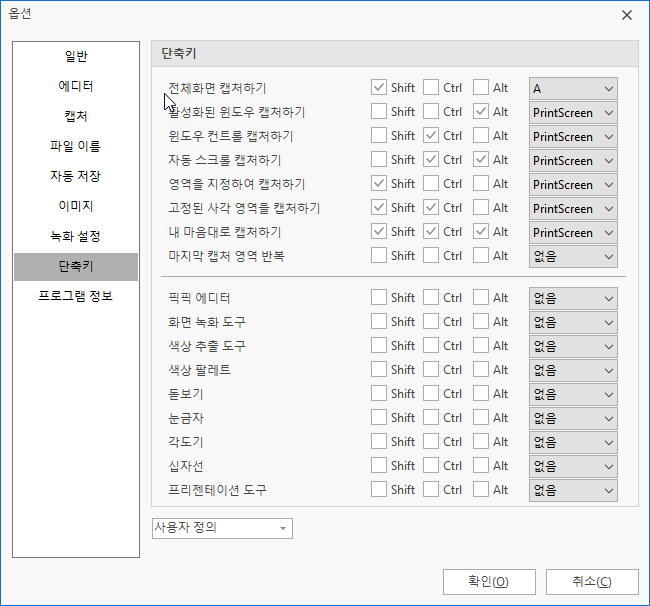Cancel with the 취소(C) button
This screenshot has height=606, width=650.
click(592, 582)
